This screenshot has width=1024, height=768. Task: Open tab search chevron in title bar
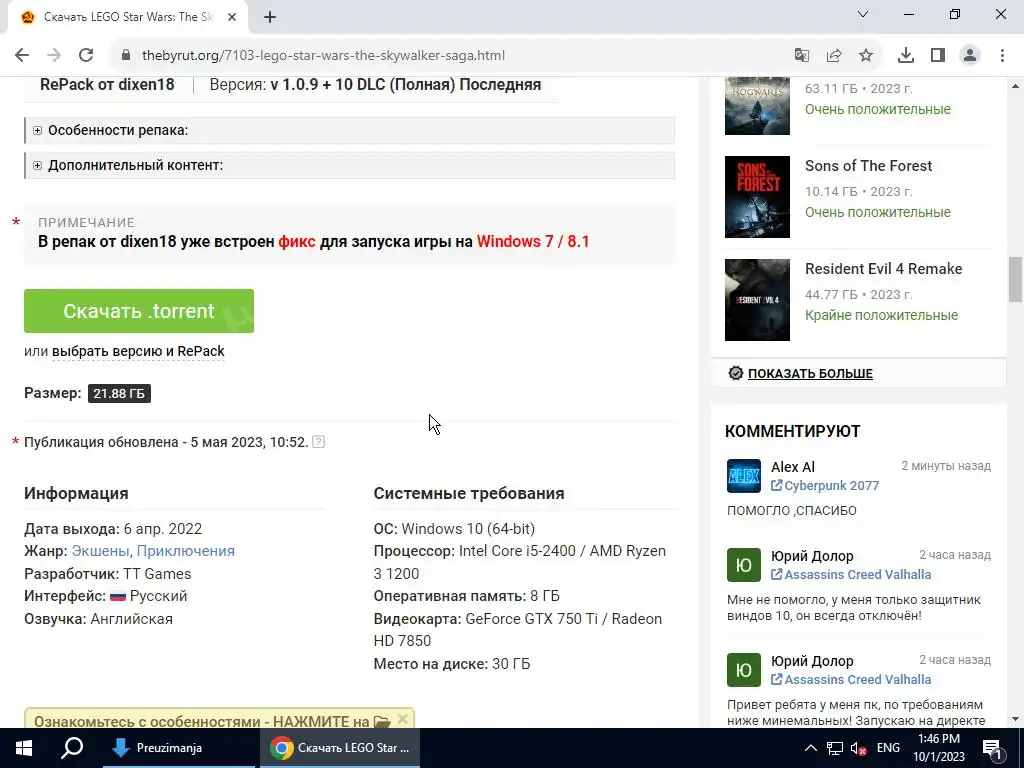click(x=863, y=14)
